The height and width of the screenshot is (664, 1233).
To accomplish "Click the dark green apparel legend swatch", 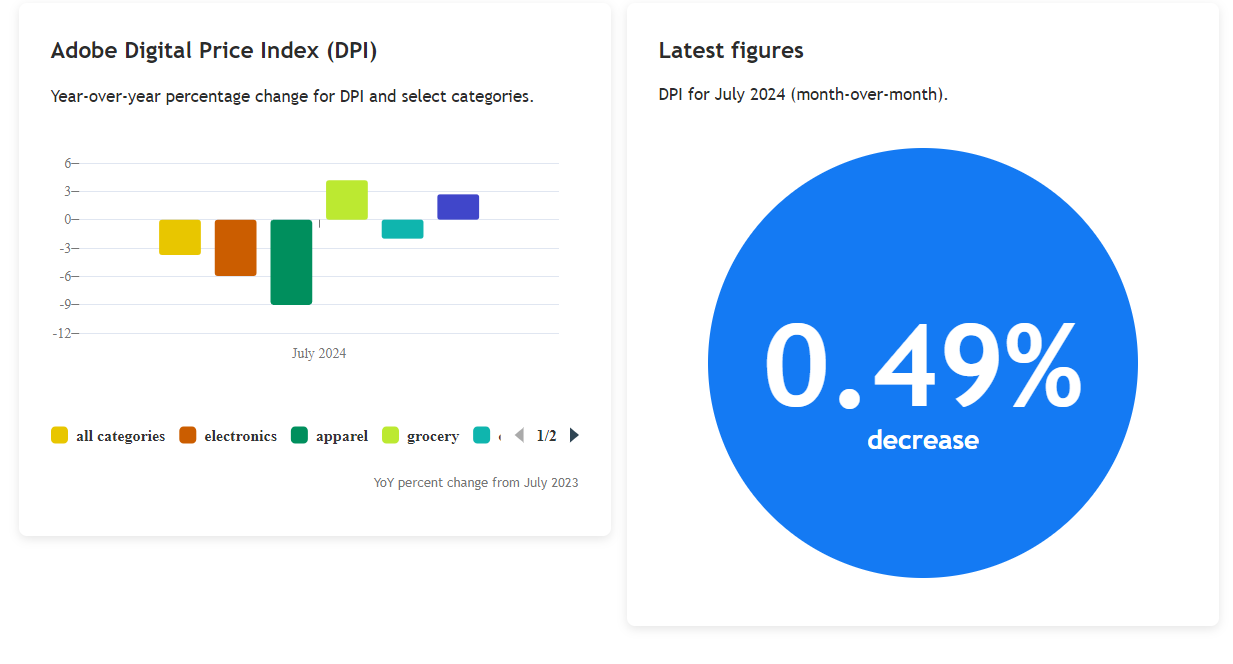I will pyautogui.click(x=299, y=435).
